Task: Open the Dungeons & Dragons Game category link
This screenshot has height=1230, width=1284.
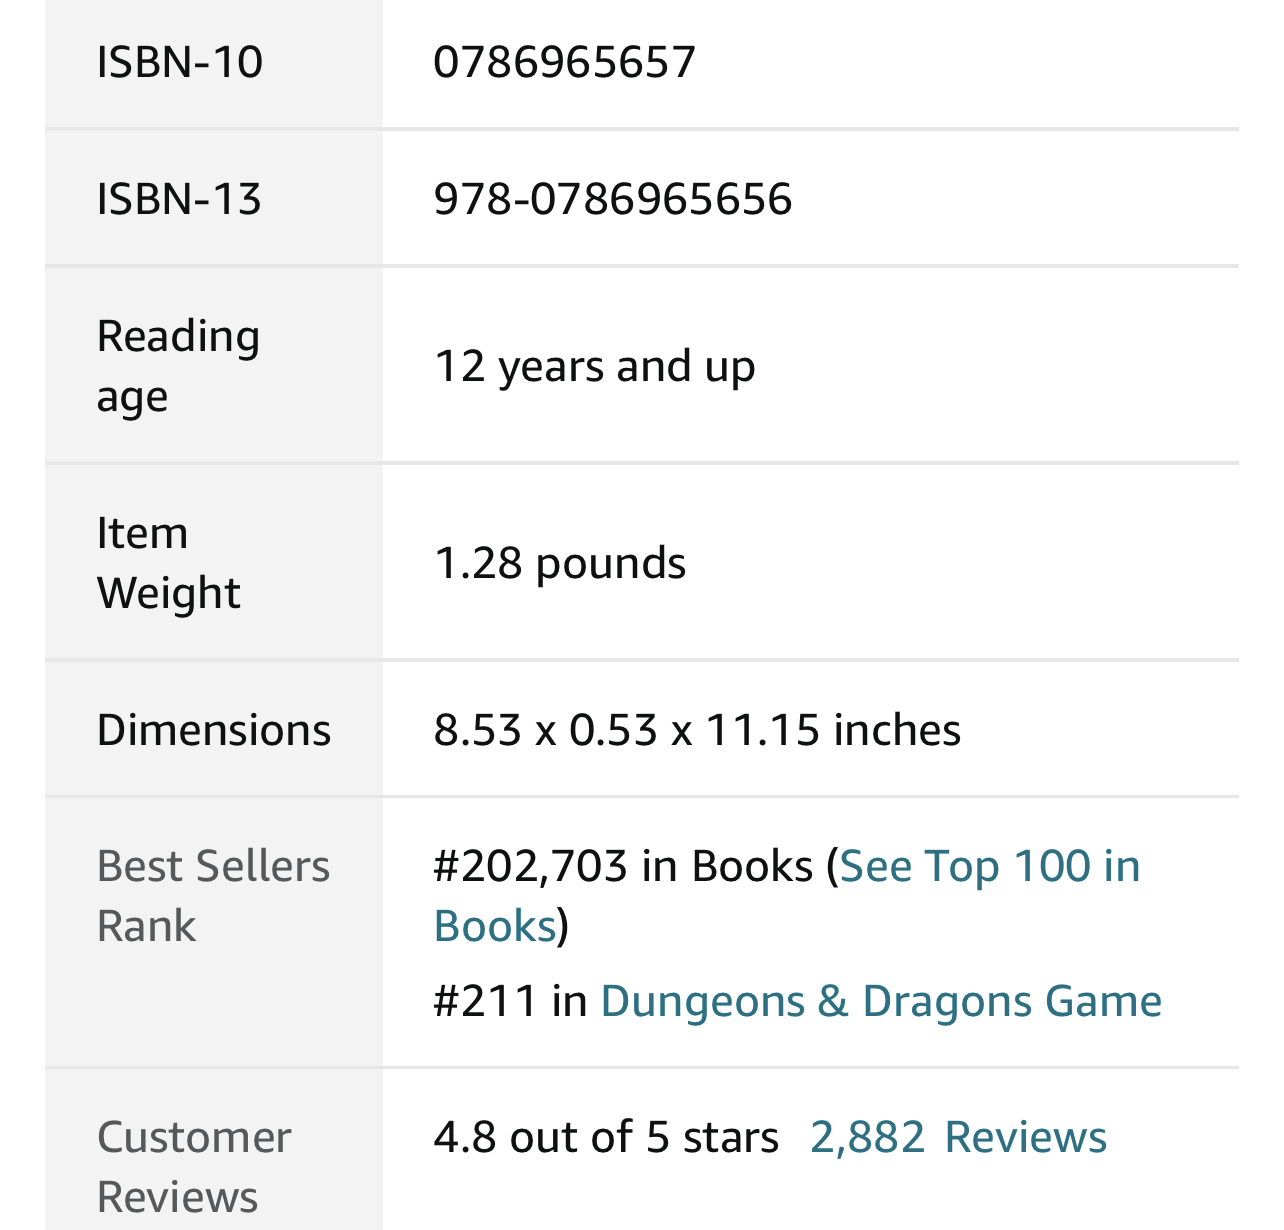Action: [881, 1001]
